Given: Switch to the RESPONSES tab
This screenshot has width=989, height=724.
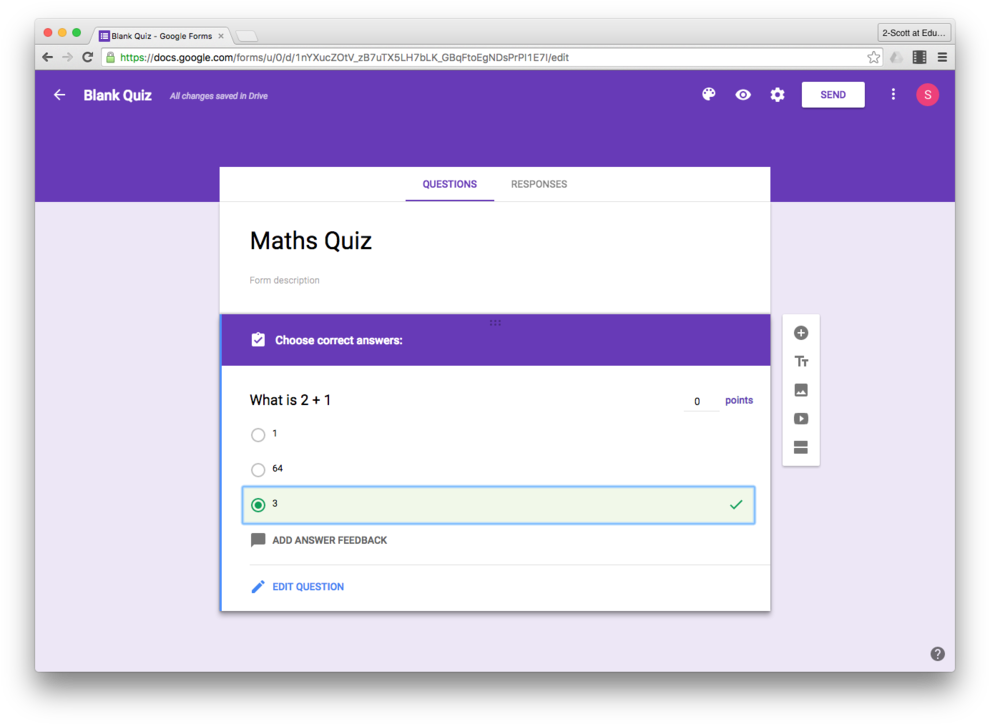Looking at the screenshot, I should point(539,184).
